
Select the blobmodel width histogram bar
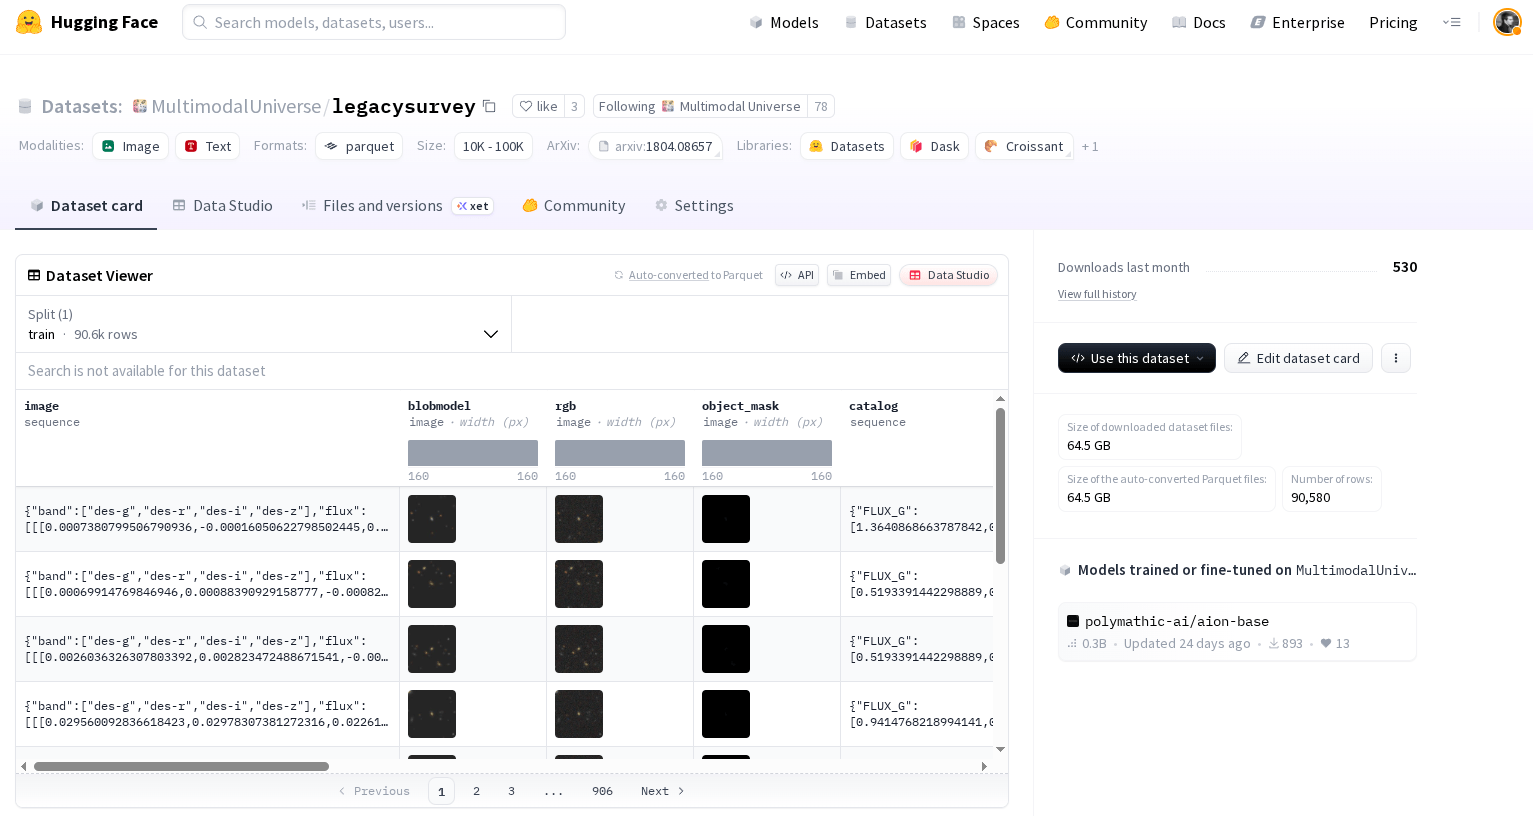(473, 453)
